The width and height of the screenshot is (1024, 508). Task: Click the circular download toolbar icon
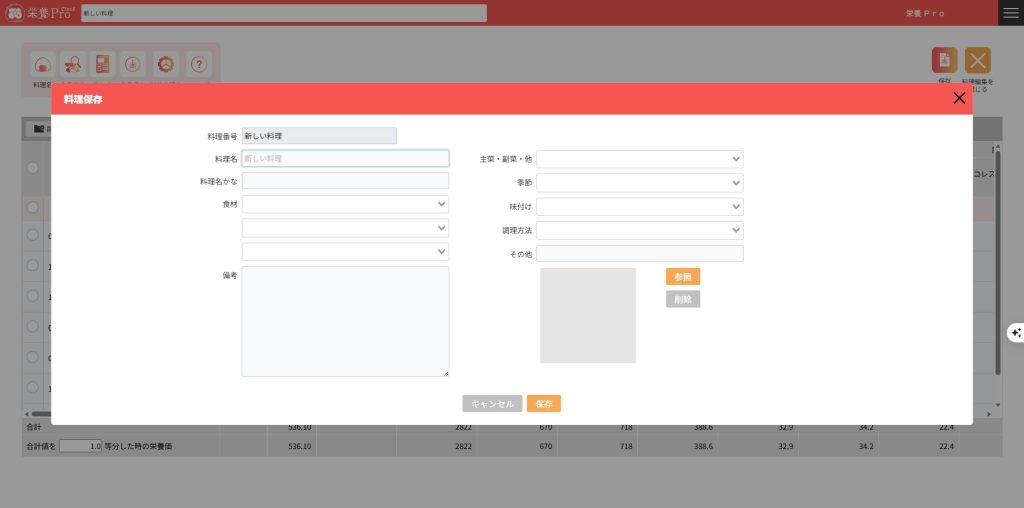click(133, 65)
